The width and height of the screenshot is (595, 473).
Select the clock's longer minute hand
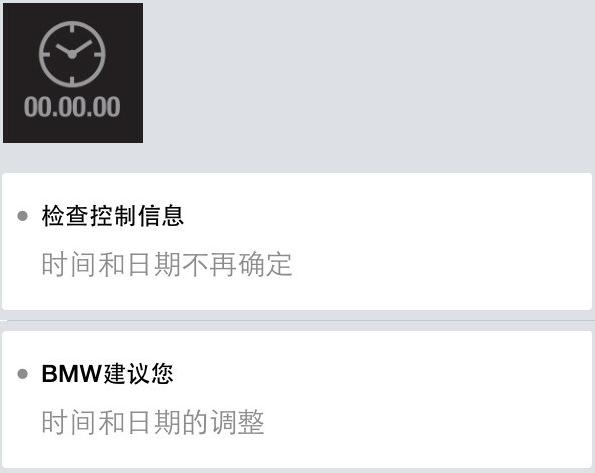pyautogui.click(x=82, y=47)
